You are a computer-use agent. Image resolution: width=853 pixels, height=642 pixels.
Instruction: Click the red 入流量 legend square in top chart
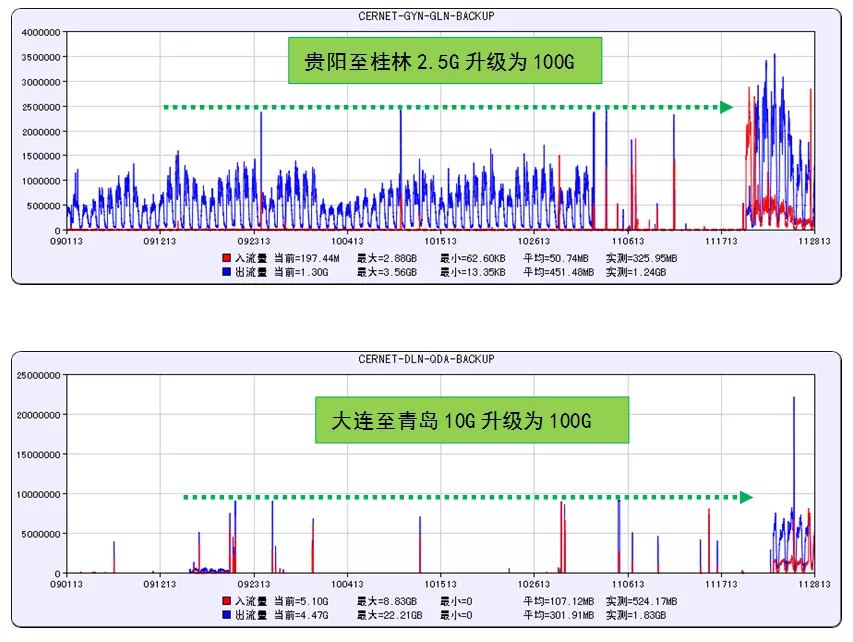click(x=226, y=257)
